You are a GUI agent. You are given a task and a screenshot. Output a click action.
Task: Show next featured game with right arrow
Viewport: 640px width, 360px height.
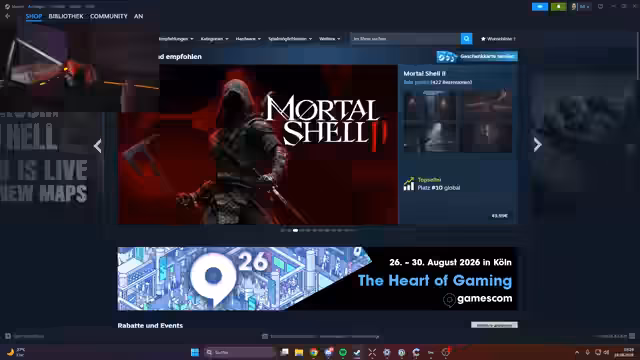[537, 144]
